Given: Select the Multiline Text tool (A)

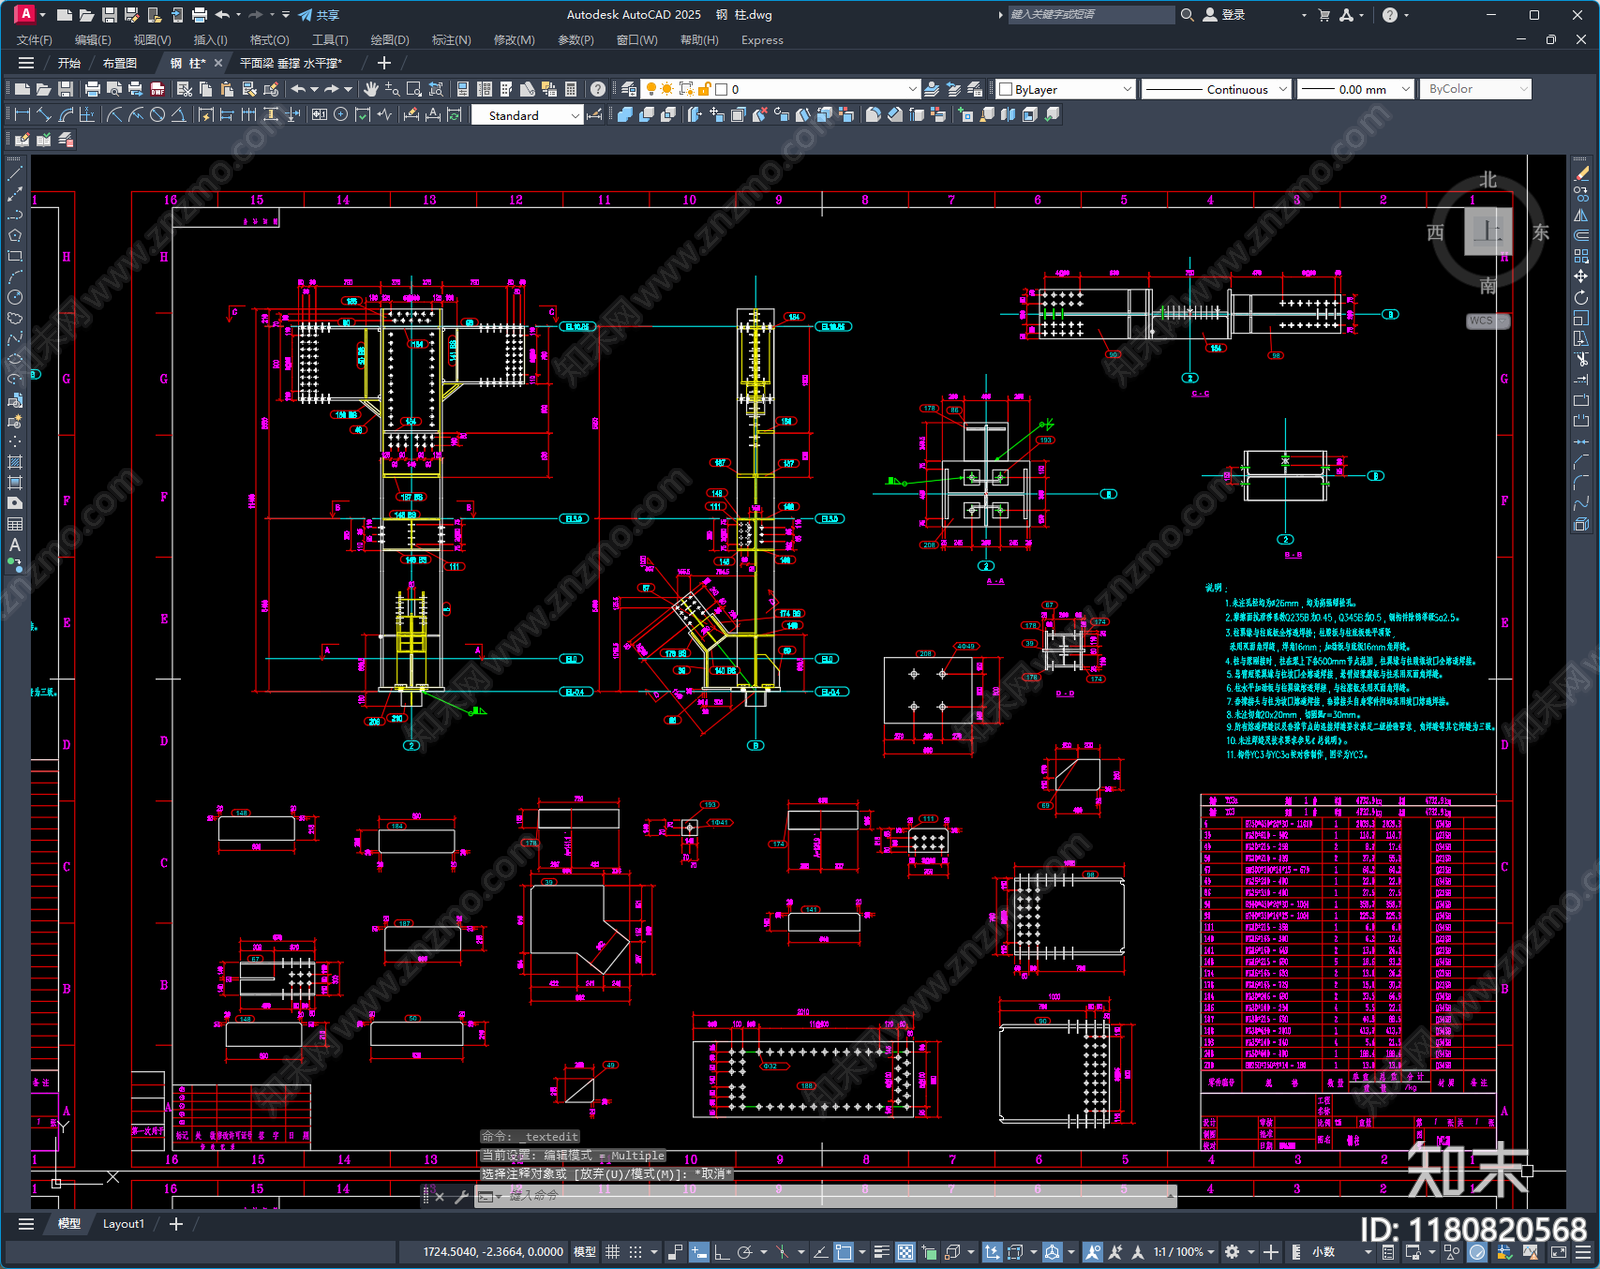Looking at the screenshot, I should coord(15,545).
